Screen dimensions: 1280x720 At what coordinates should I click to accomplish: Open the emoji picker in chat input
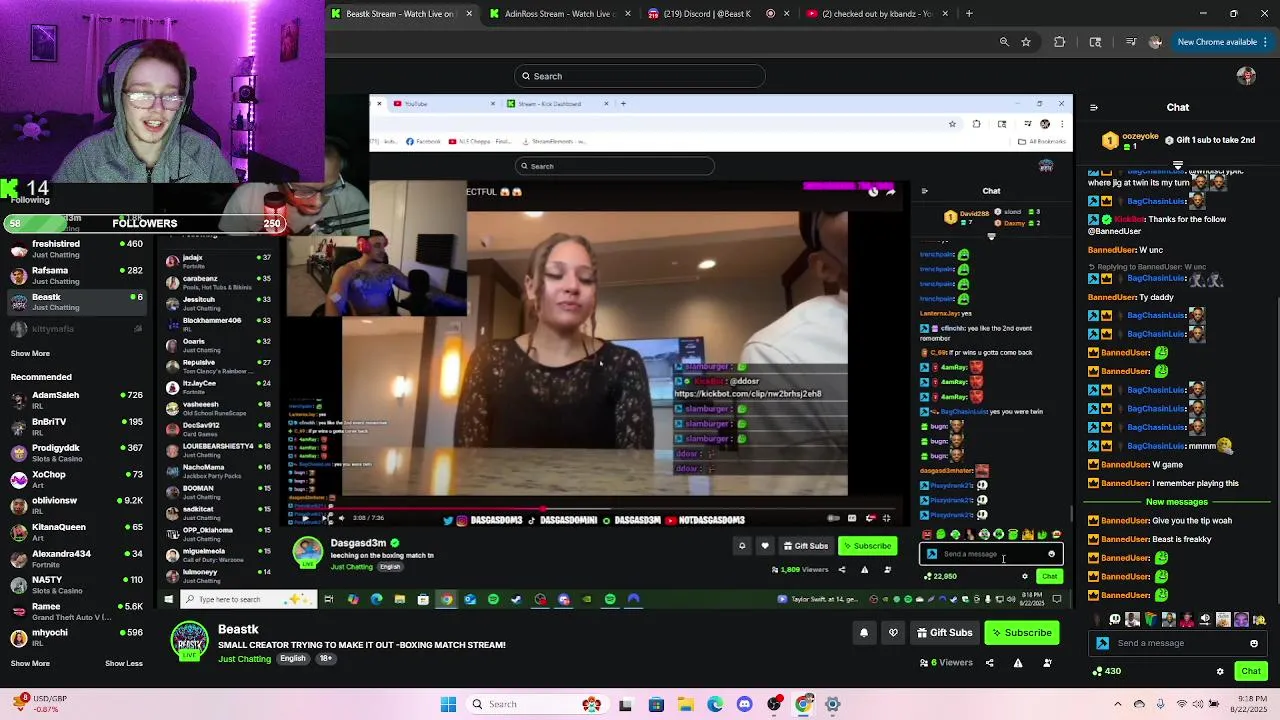[1254, 644]
